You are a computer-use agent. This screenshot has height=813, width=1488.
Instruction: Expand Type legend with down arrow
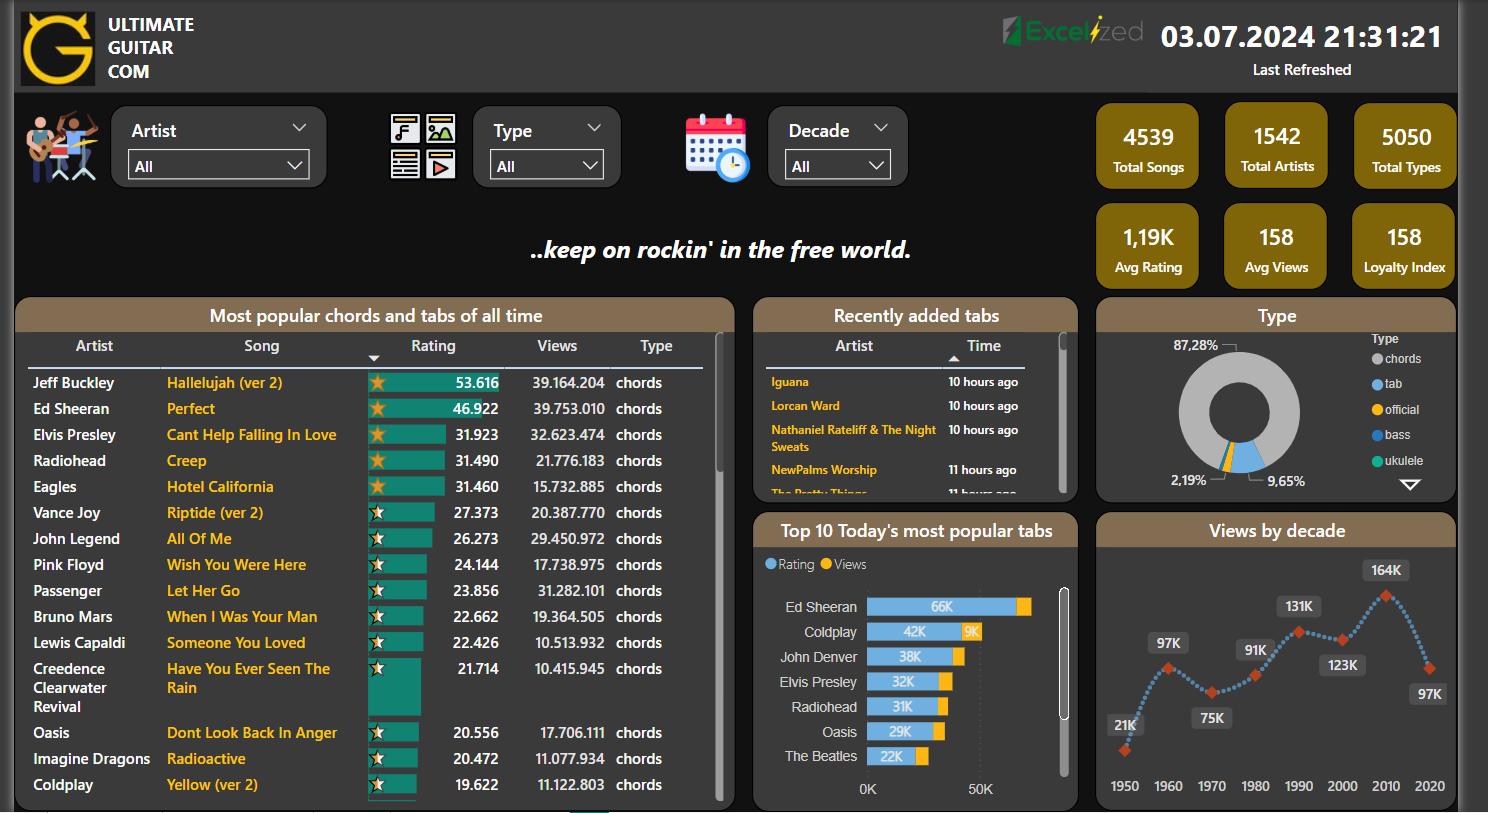point(1410,485)
